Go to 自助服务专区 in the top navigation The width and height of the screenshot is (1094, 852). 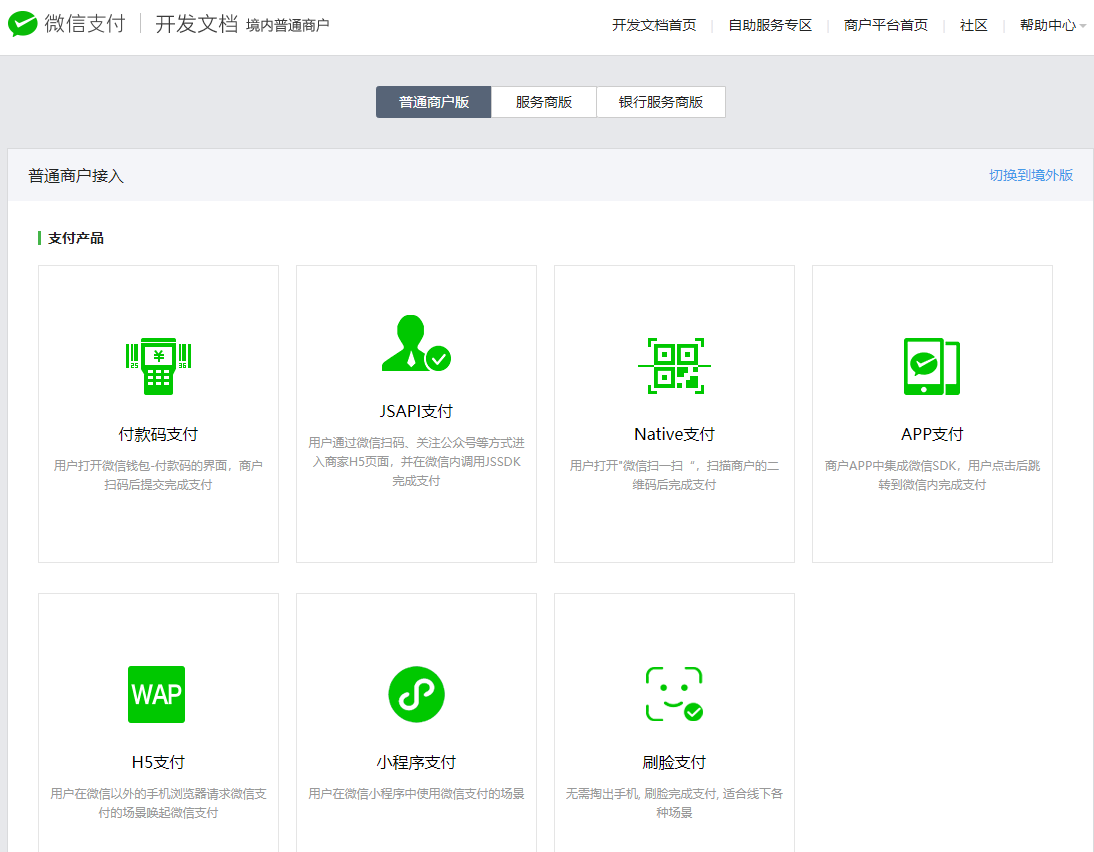click(x=770, y=25)
